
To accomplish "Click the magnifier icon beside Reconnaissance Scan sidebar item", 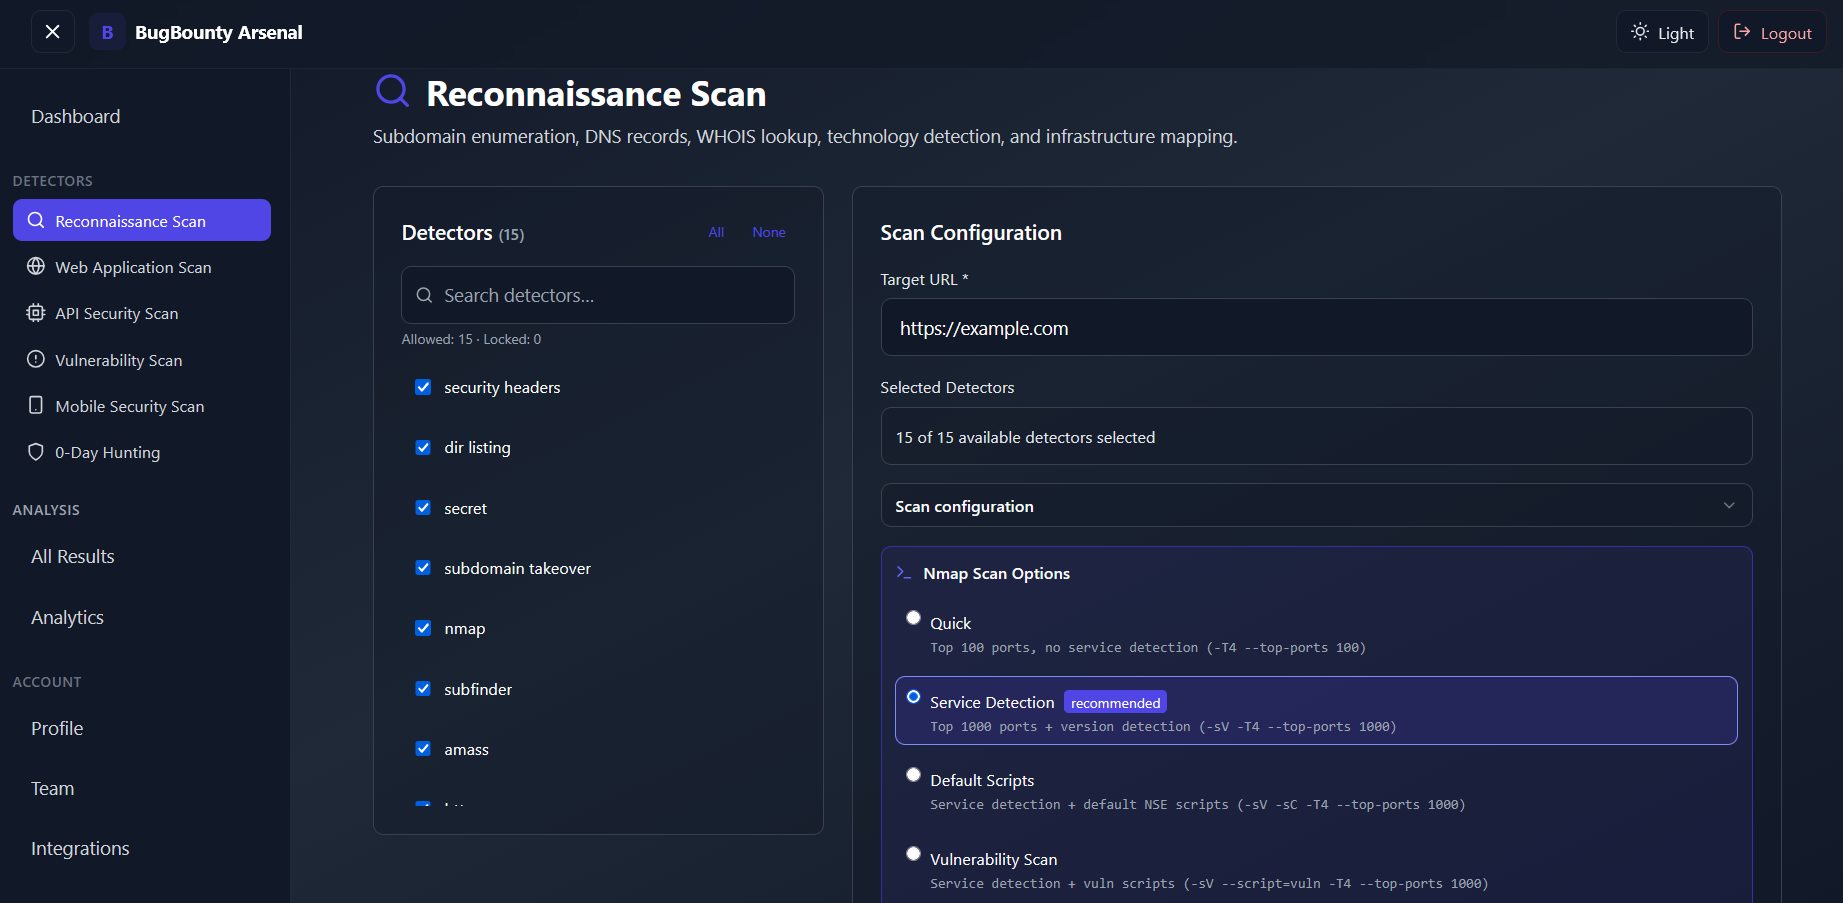I will pyautogui.click(x=36, y=220).
